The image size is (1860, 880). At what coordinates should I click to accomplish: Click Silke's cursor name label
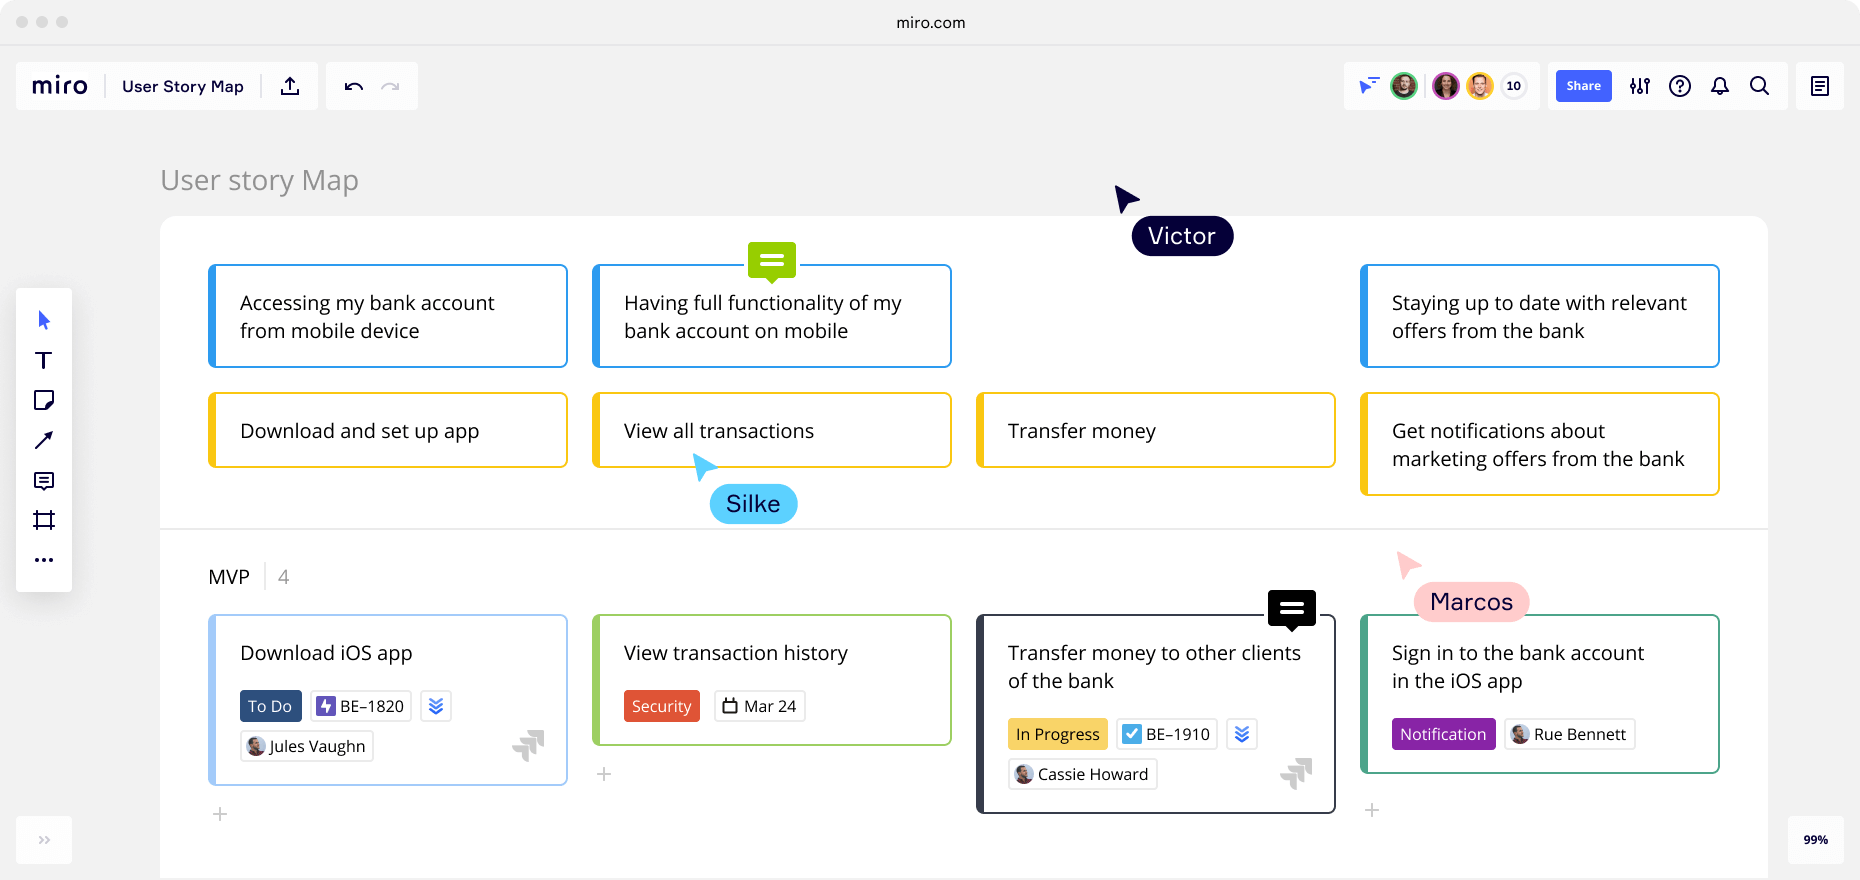[x=753, y=504]
